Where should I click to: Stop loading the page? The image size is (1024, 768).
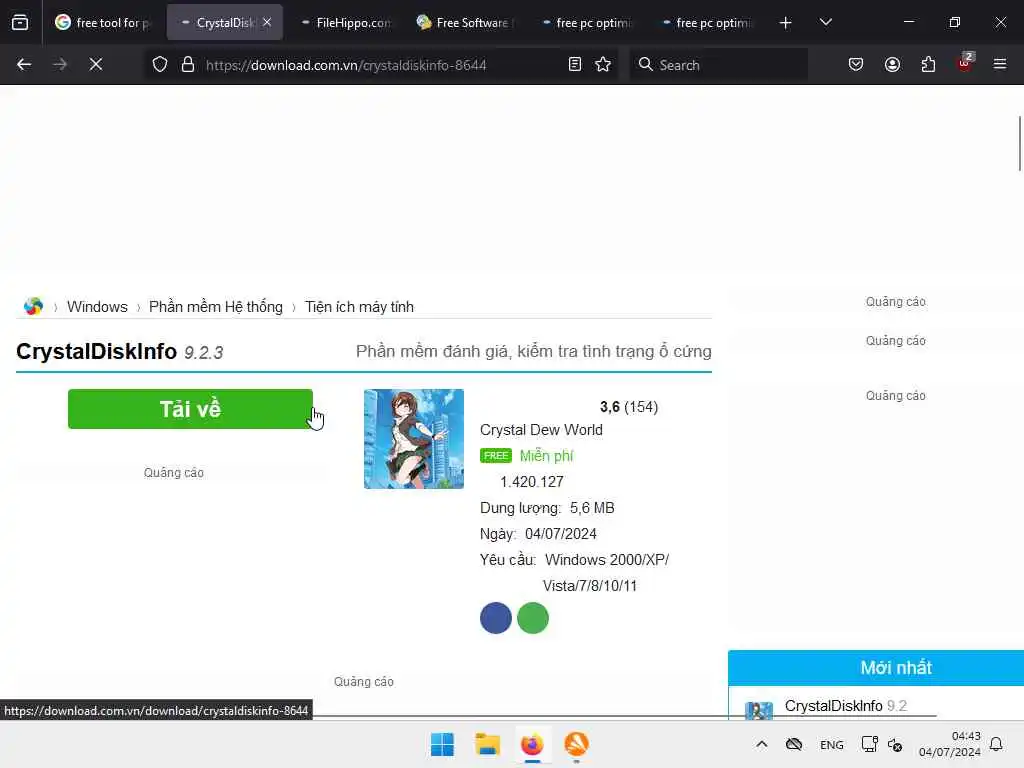click(96, 65)
